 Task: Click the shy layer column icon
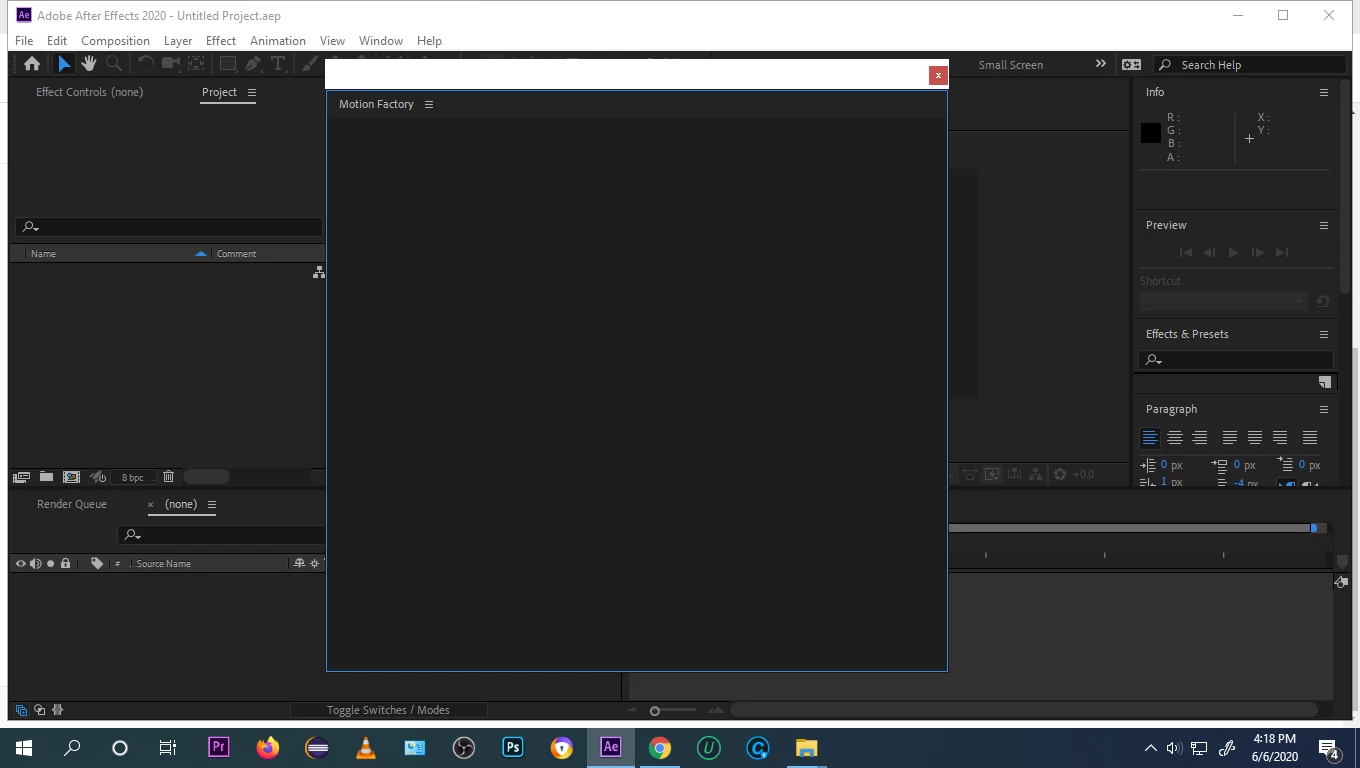pos(299,563)
